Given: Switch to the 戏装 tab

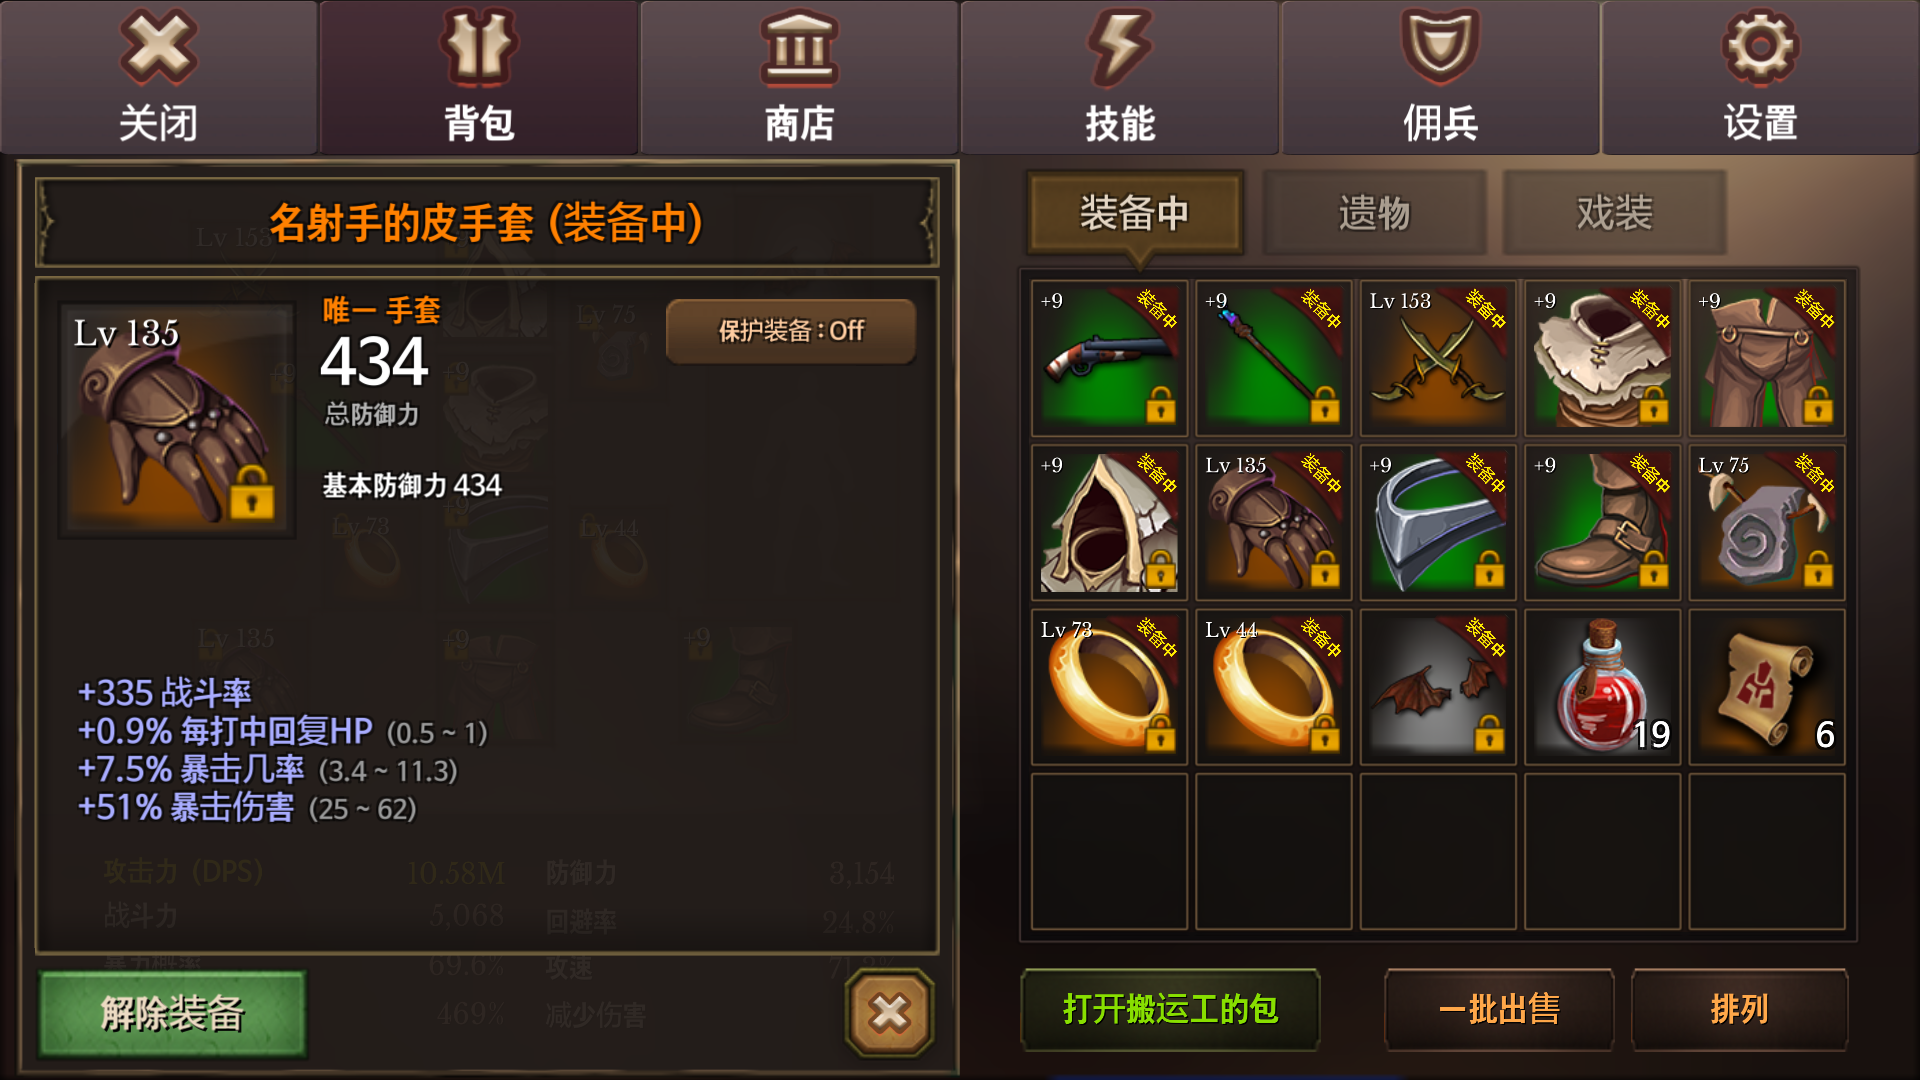Looking at the screenshot, I should [1614, 213].
